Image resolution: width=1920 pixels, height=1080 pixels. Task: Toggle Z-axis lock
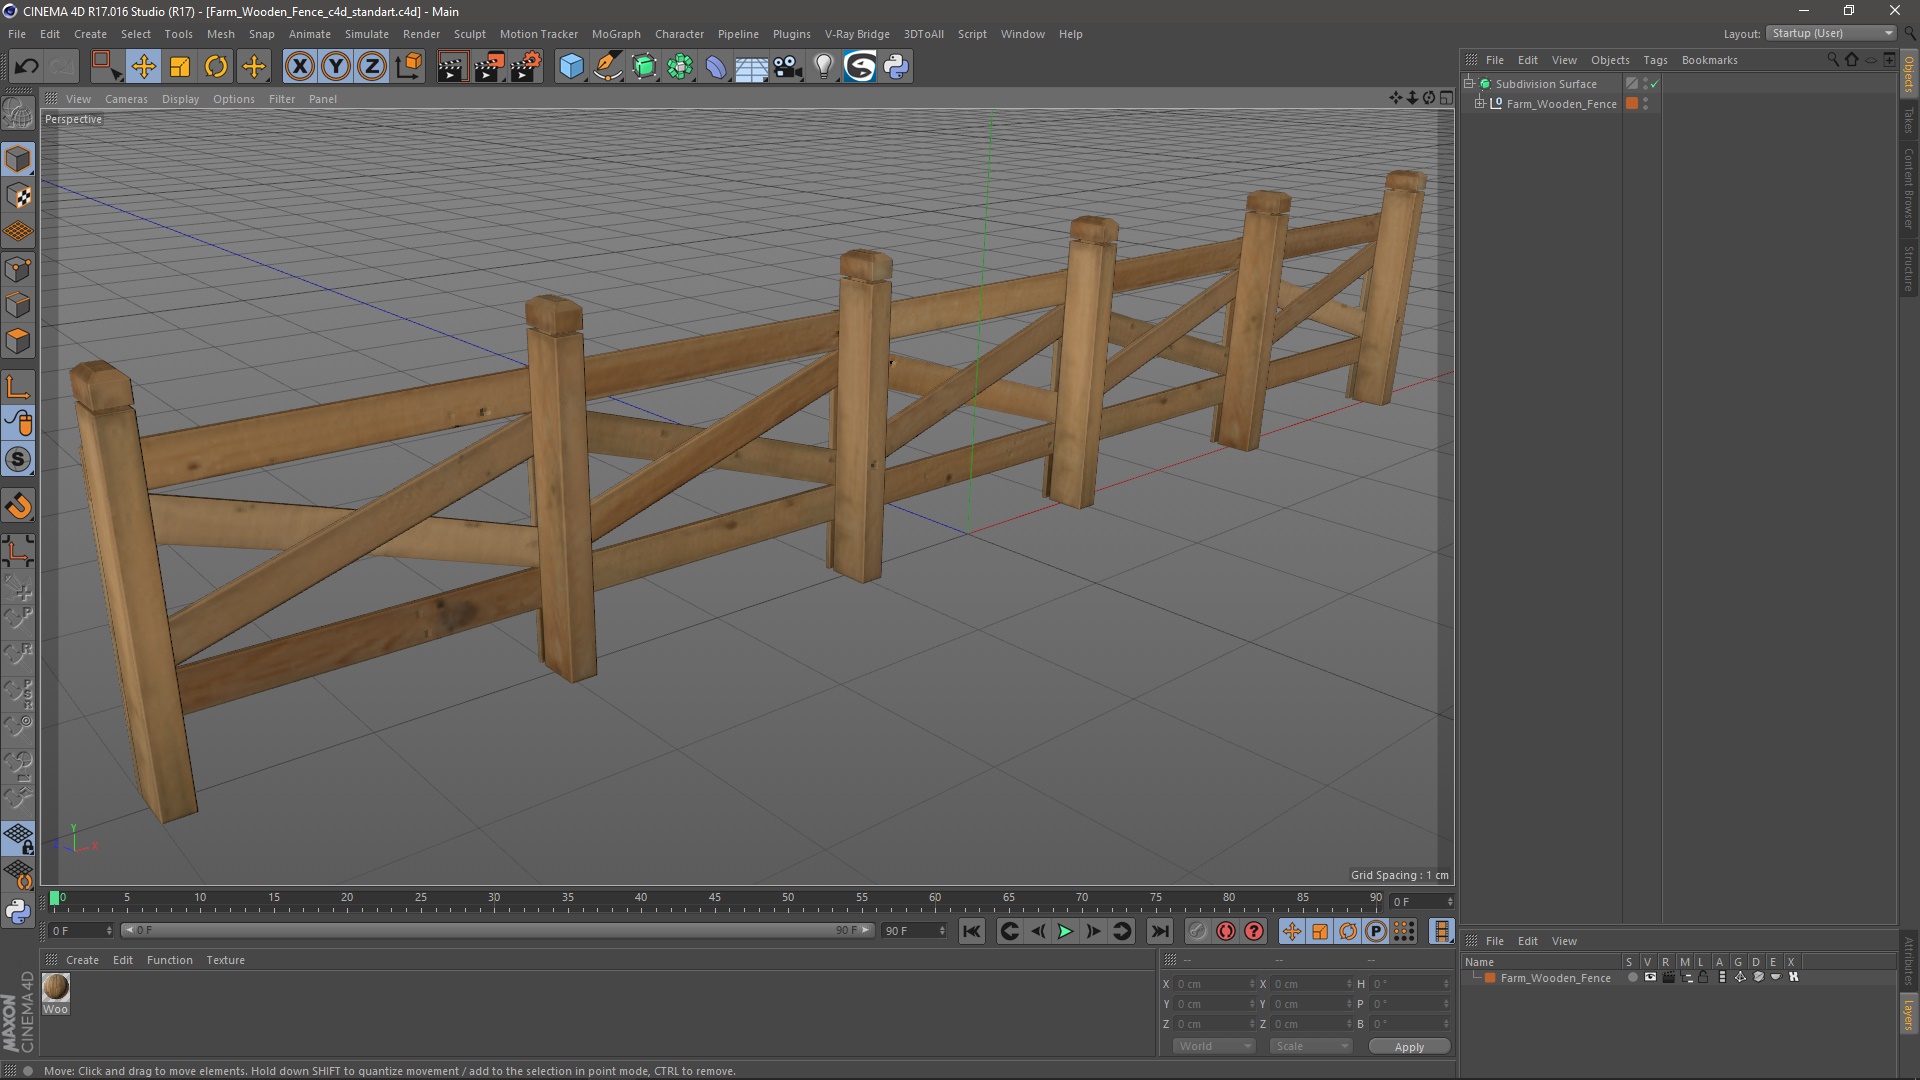coord(372,67)
